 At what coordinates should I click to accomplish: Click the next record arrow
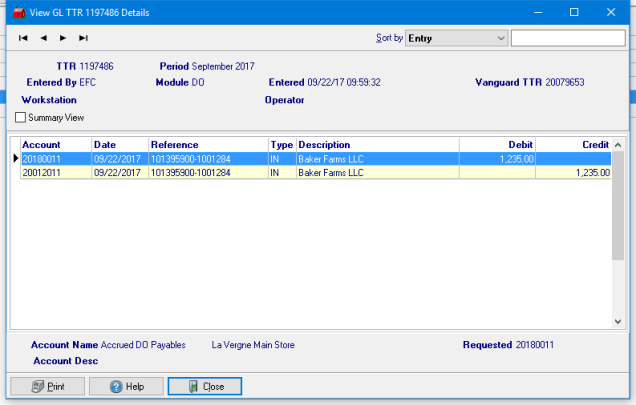tap(63, 38)
